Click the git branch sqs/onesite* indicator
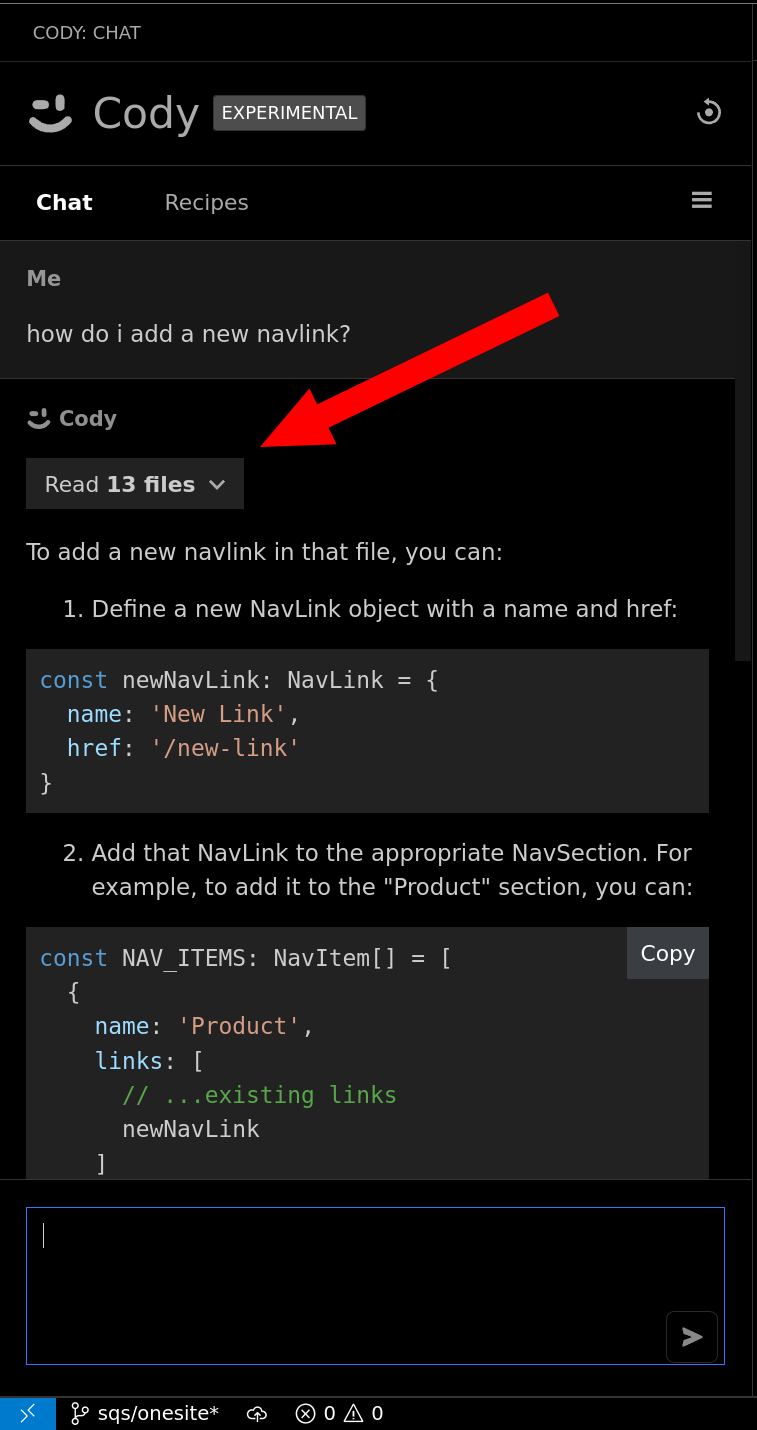This screenshot has height=1430, width=757. pos(145,1413)
